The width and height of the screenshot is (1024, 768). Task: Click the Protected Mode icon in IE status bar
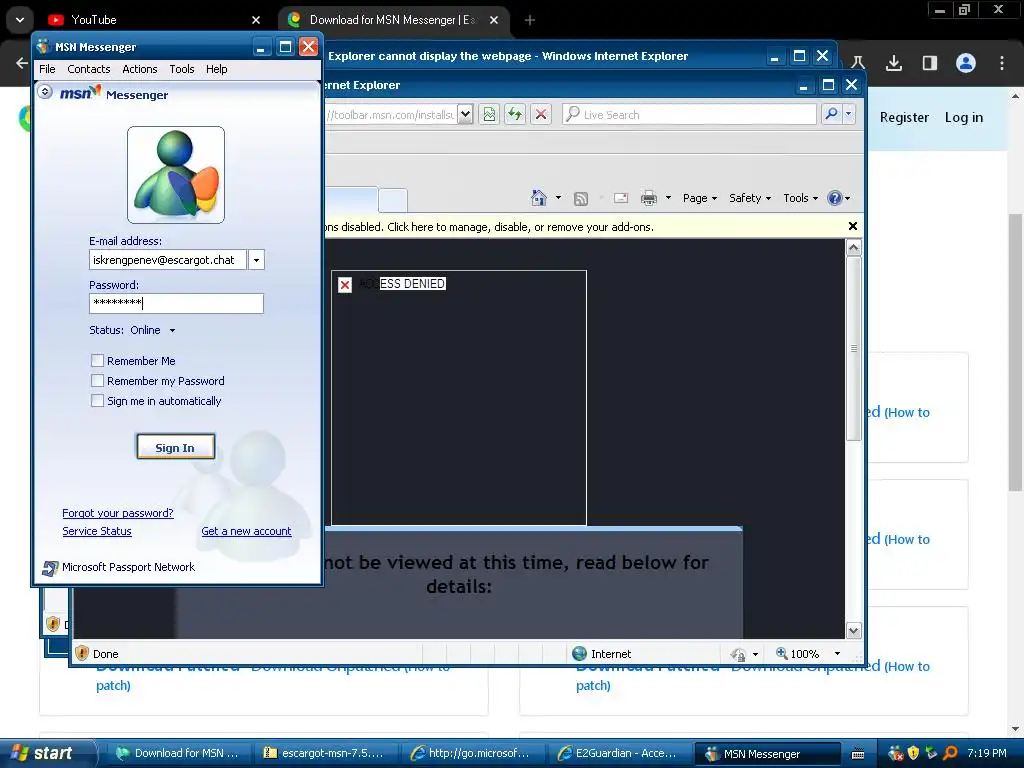click(738, 654)
